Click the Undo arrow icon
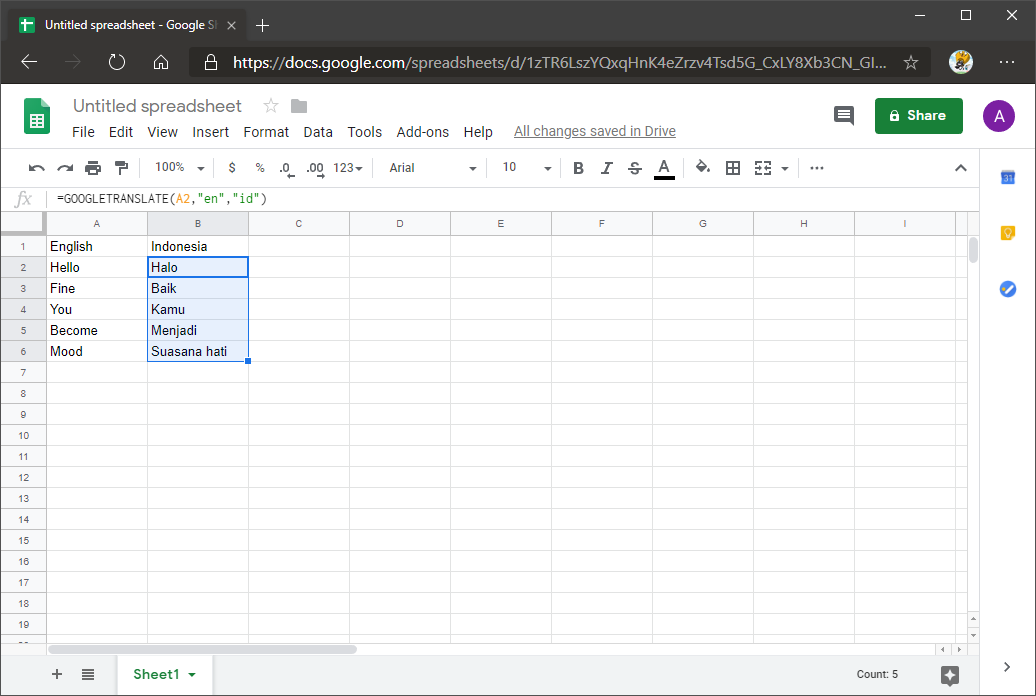The image size is (1036, 696). click(x=37, y=168)
